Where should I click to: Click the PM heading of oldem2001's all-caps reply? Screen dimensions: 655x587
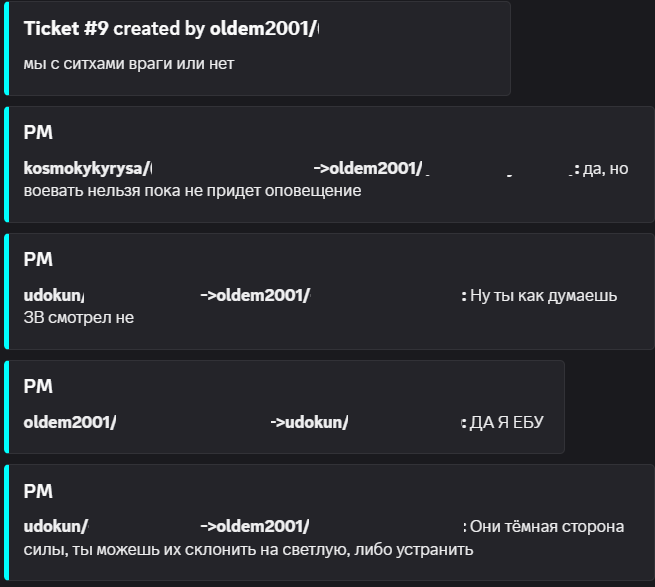coord(37,386)
